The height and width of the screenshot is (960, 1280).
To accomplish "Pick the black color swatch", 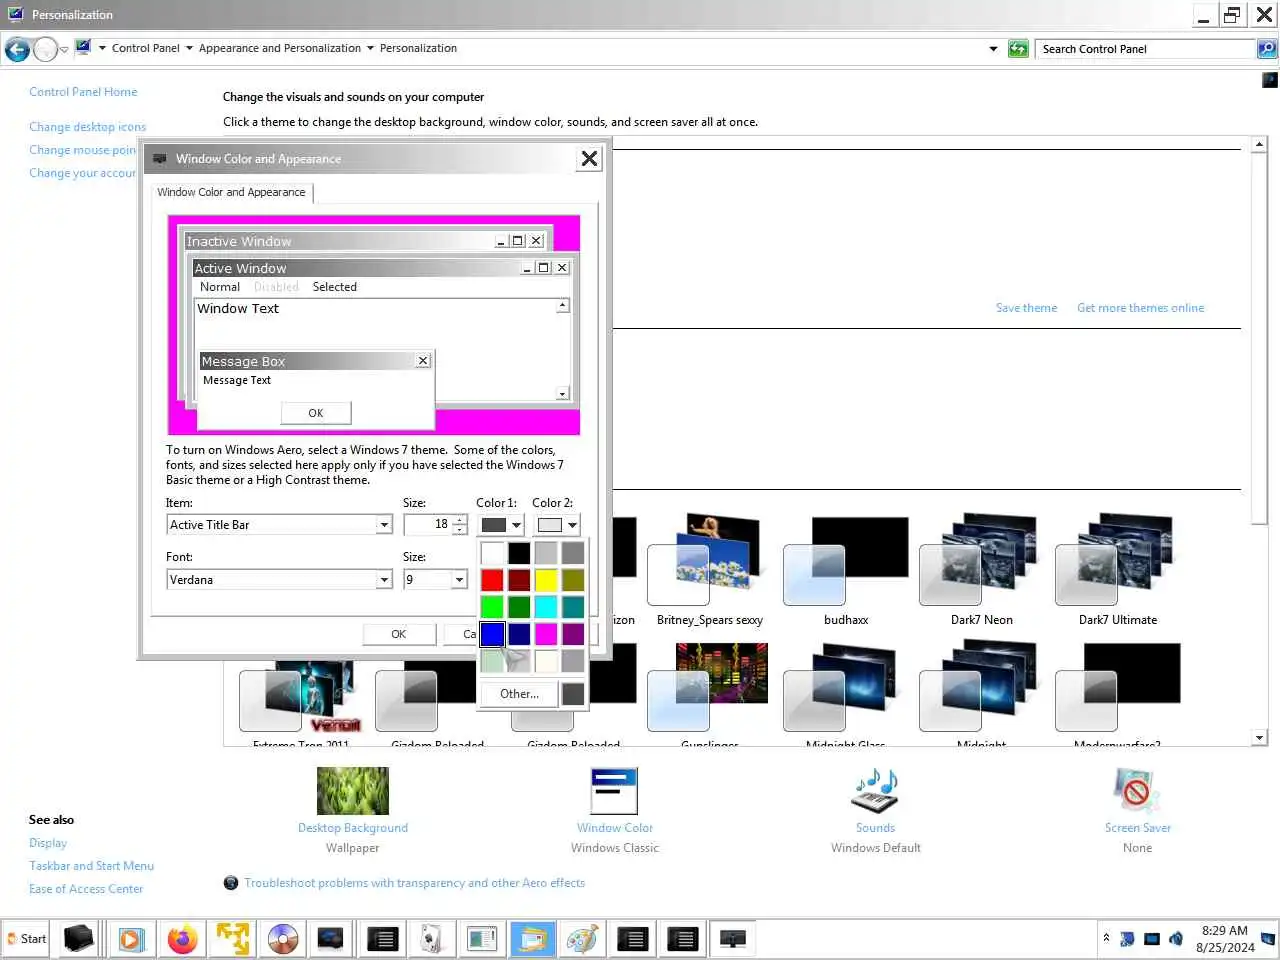I will click(x=519, y=553).
